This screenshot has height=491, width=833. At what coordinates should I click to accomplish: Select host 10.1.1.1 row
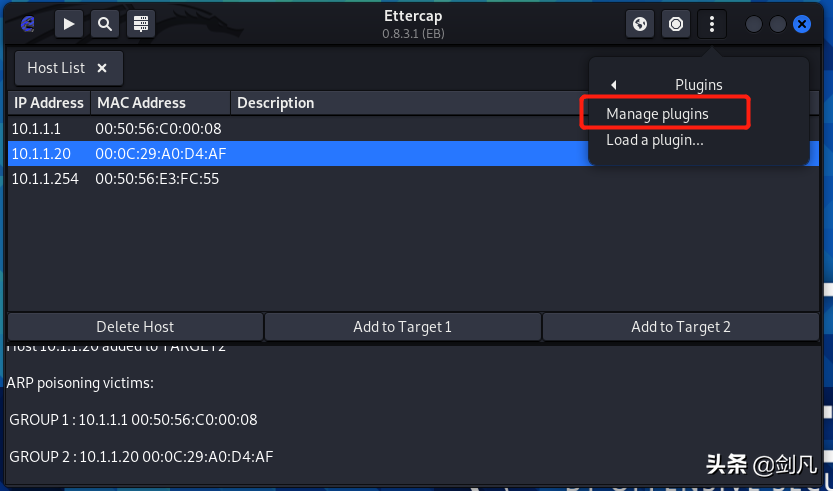point(413,129)
